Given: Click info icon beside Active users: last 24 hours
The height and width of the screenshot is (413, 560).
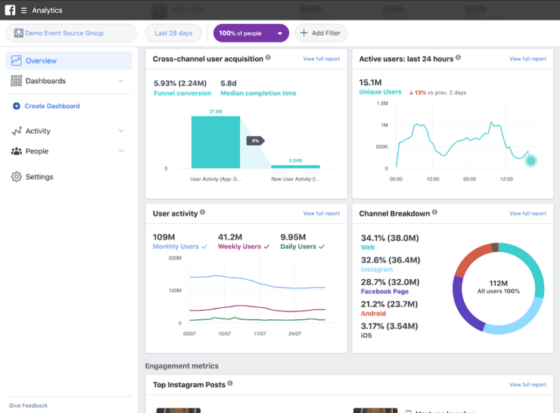Looking at the screenshot, I should pyautogui.click(x=458, y=57).
